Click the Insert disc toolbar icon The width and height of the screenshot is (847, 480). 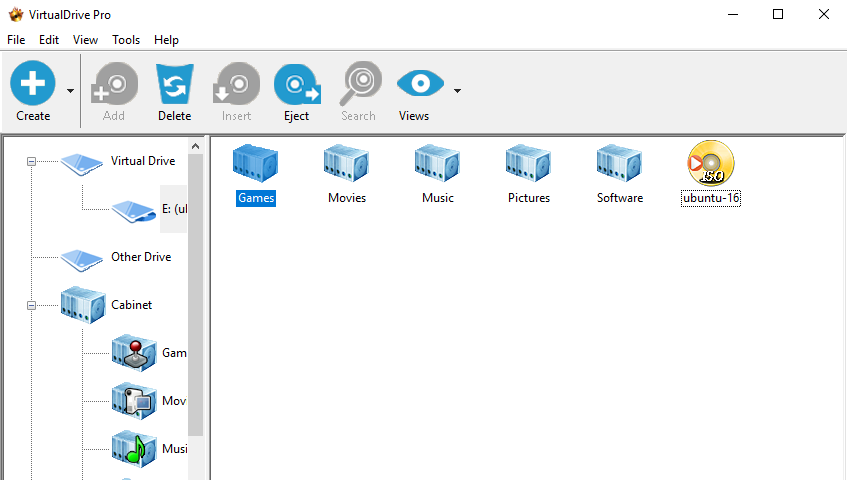pos(236,83)
